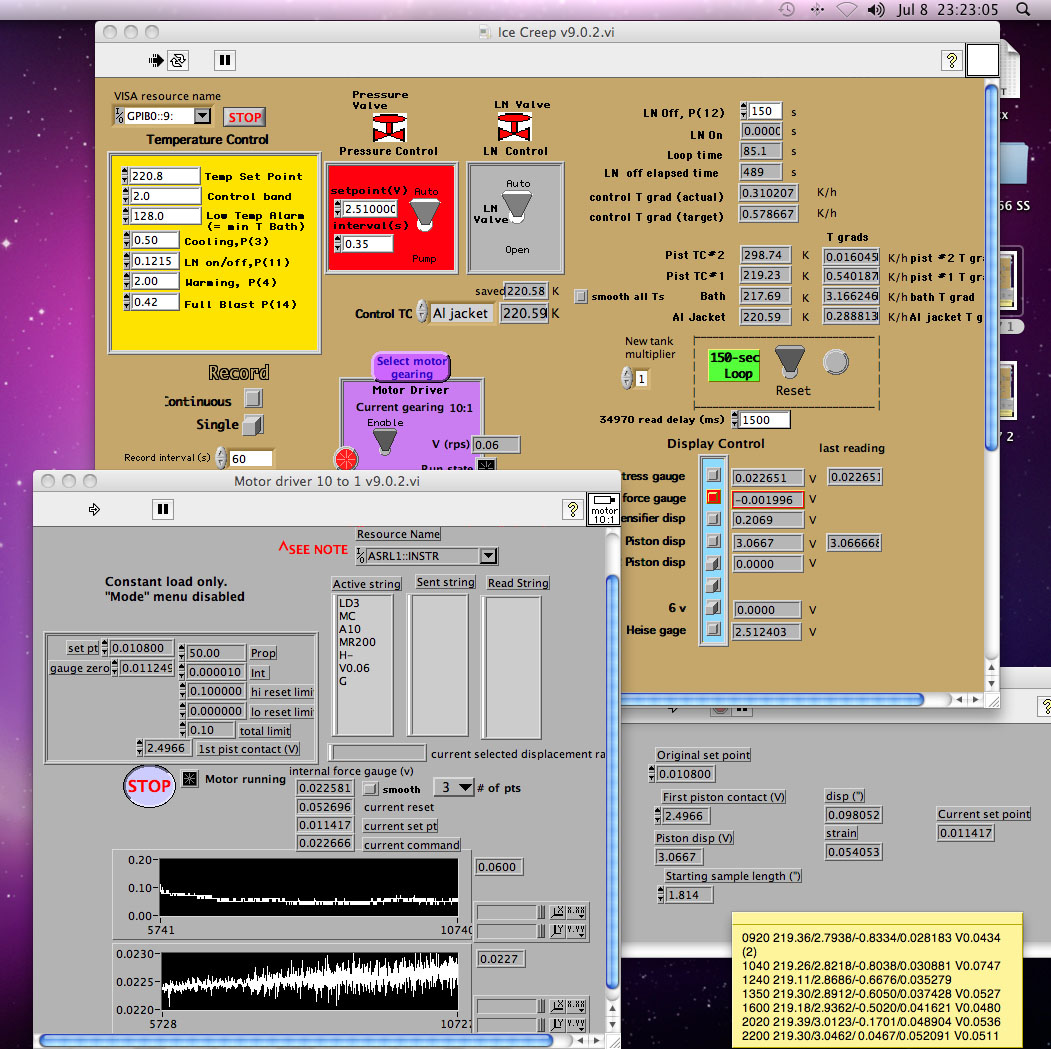Flip the LN Valve Auto/Open switch

[x=517, y=207]
